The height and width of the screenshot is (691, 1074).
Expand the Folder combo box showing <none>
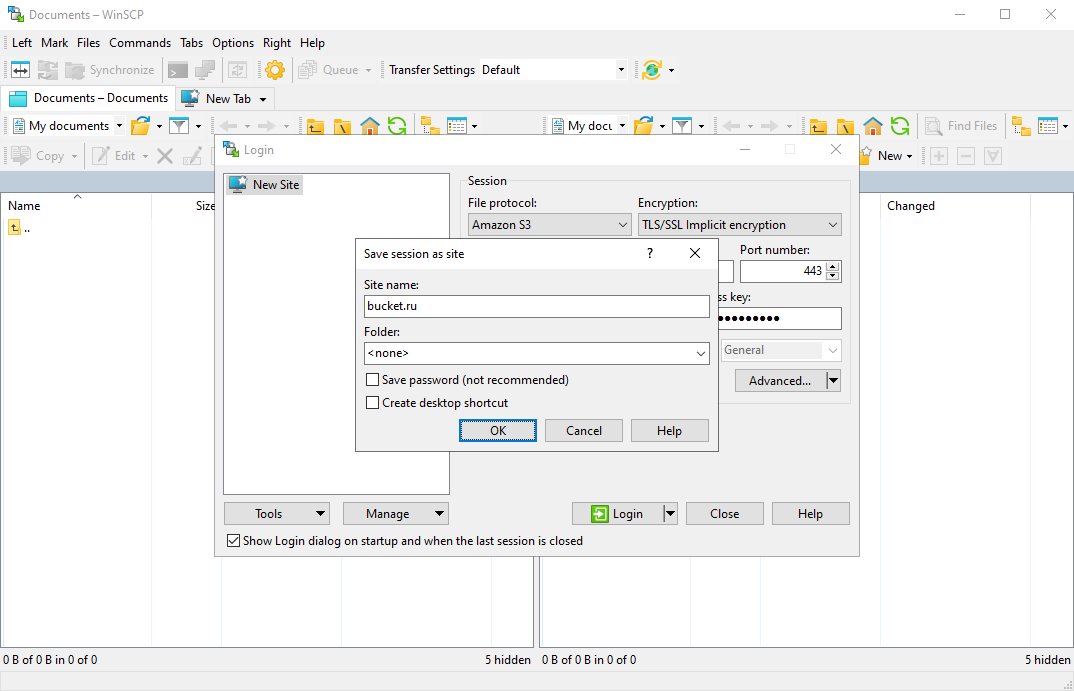701,353
